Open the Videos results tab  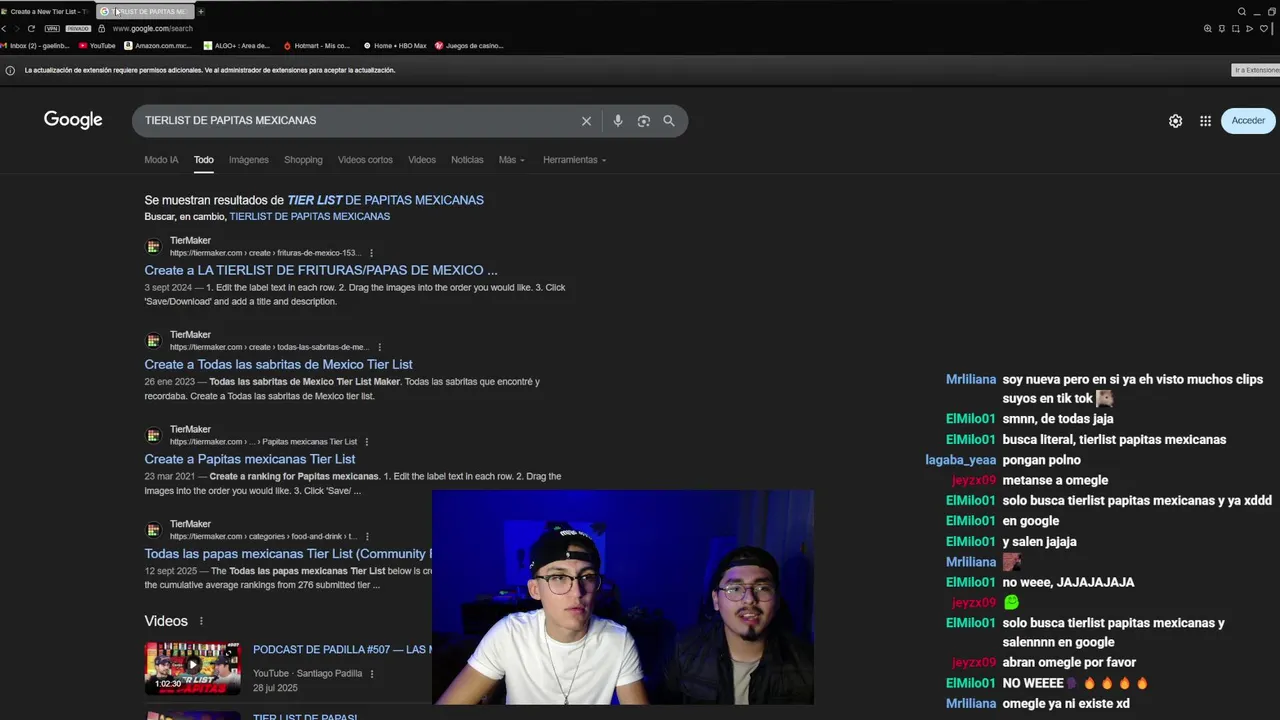[422, 160]
